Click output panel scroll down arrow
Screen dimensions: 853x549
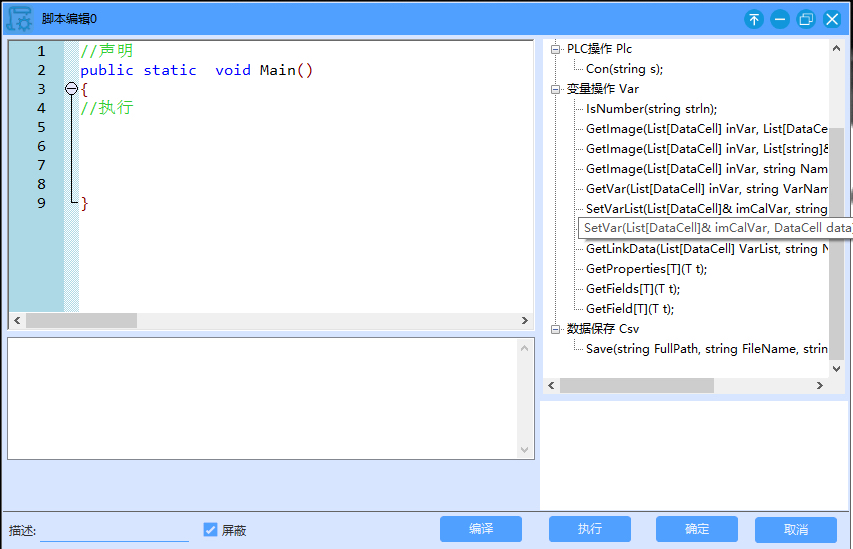524,450
